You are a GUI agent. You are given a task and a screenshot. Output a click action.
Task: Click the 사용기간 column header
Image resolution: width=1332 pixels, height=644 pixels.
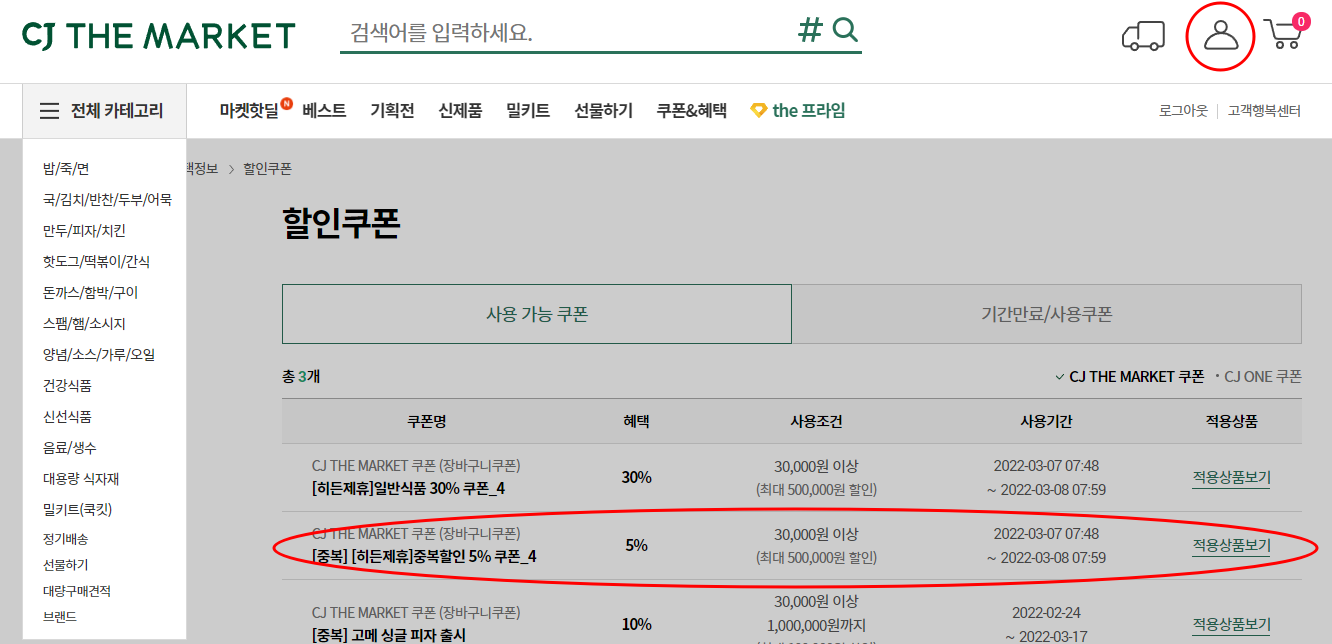click(x=1046, y=422)
